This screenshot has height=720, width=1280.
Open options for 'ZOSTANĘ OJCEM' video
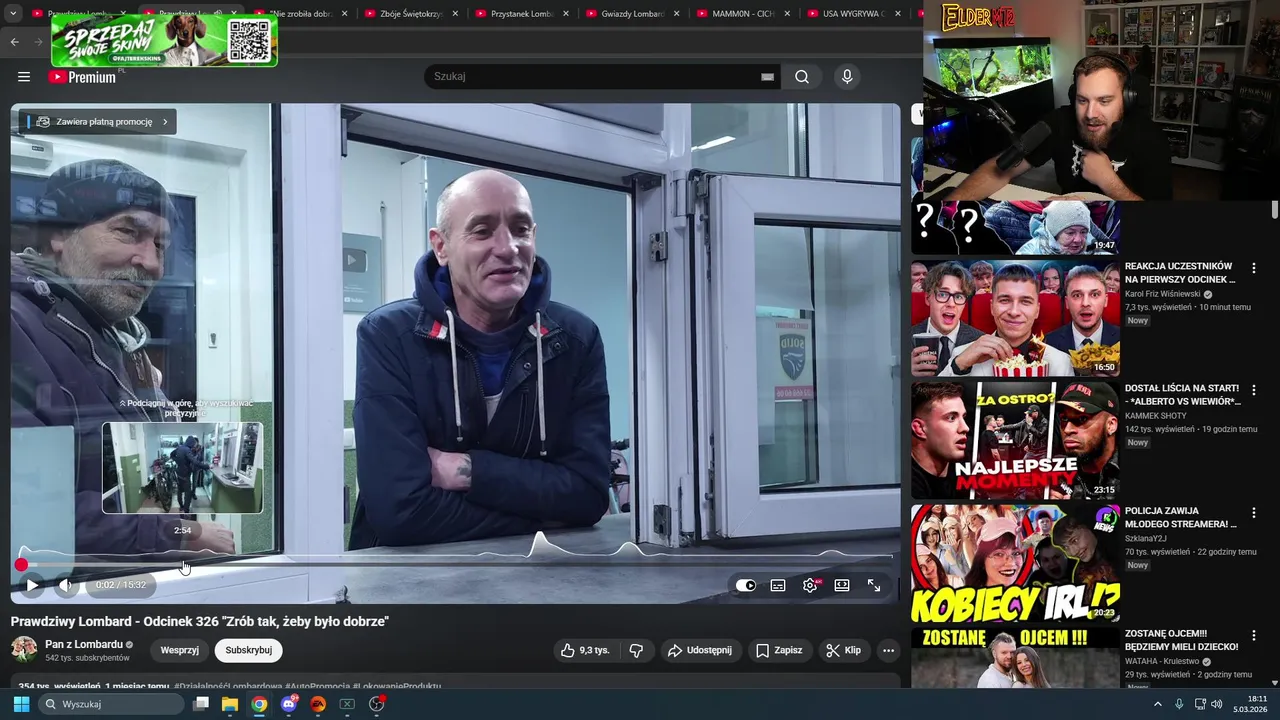click(1254, 635)
